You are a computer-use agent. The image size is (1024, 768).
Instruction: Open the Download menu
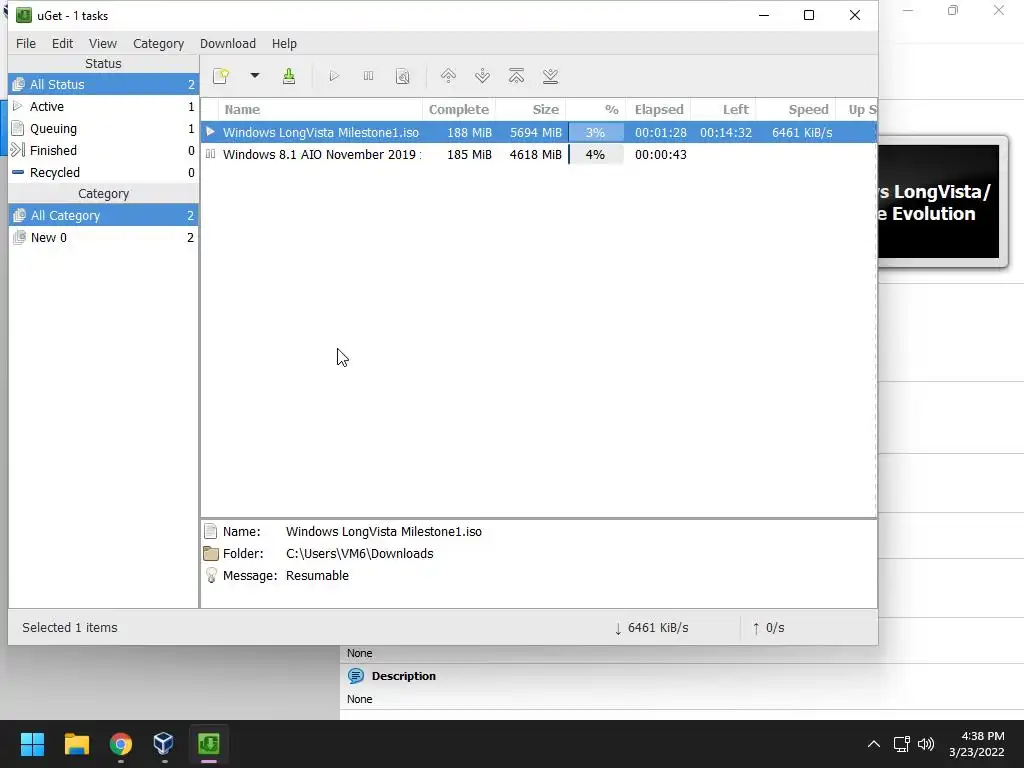[228, 44]
